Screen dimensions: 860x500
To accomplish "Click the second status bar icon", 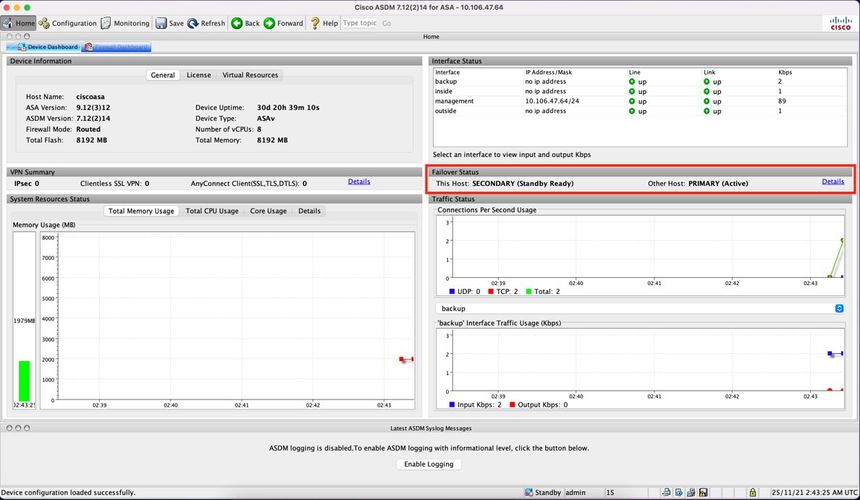I will coord(678,492).
